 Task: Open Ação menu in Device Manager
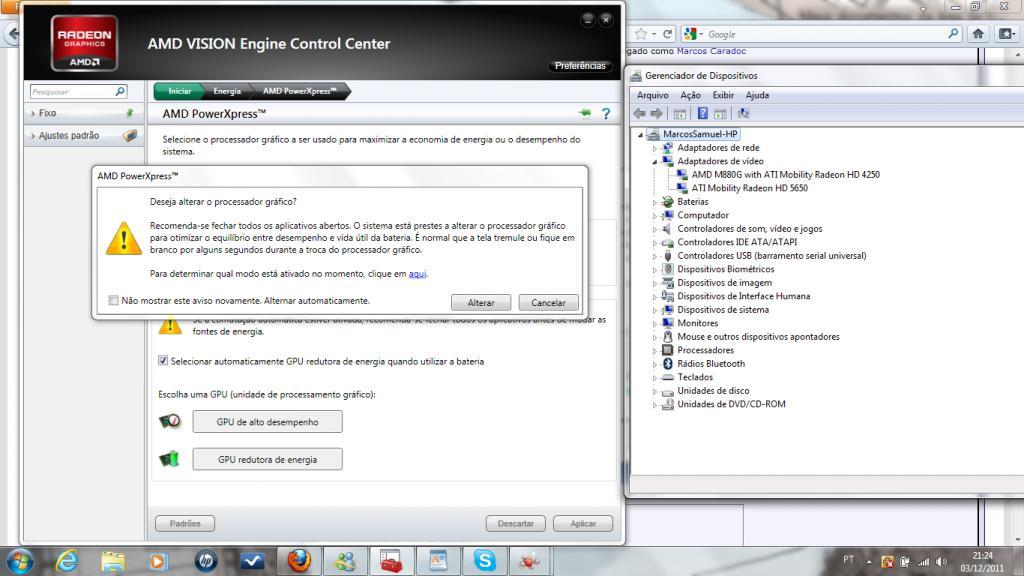point(690,95)
